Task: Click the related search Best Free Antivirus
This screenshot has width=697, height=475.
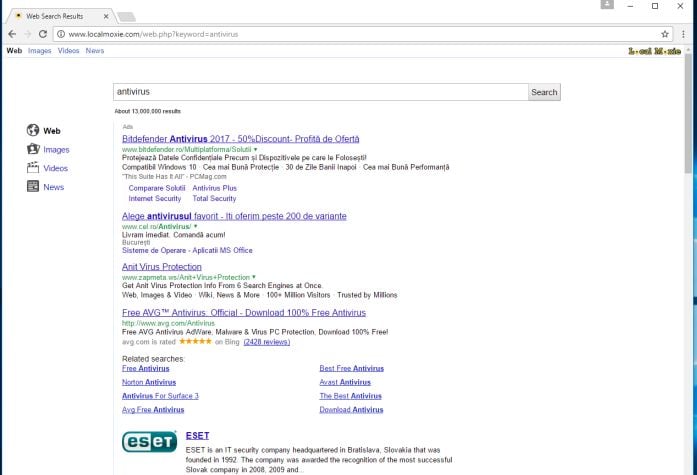Action: [352, 368]
